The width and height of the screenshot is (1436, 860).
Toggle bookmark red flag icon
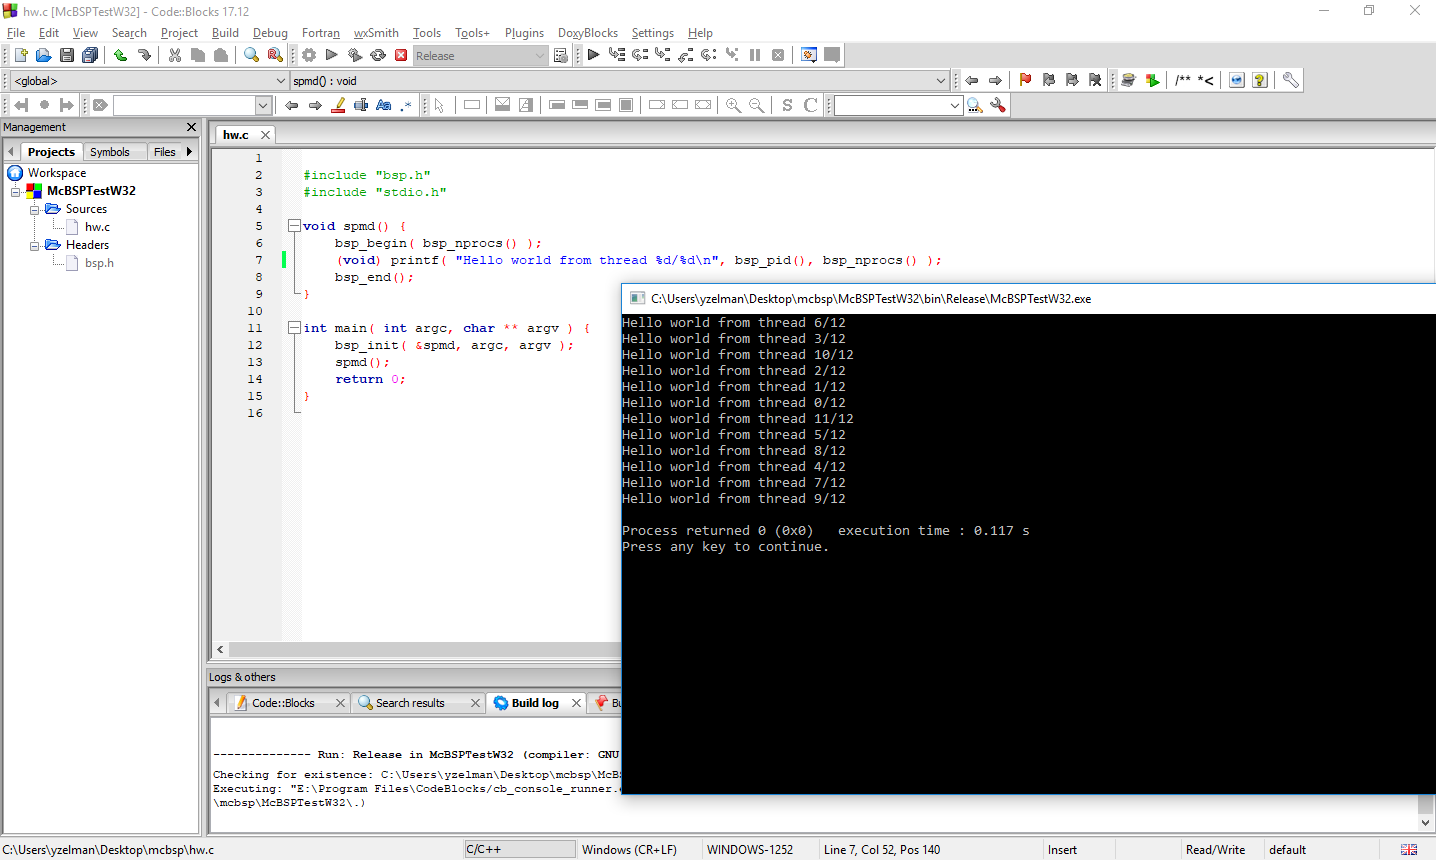coord(1025,80)
